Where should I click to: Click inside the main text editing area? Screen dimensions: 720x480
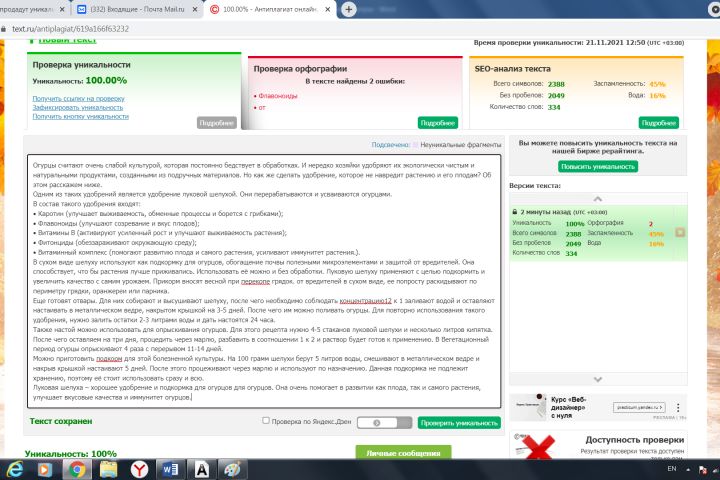[x=264, y=281]
